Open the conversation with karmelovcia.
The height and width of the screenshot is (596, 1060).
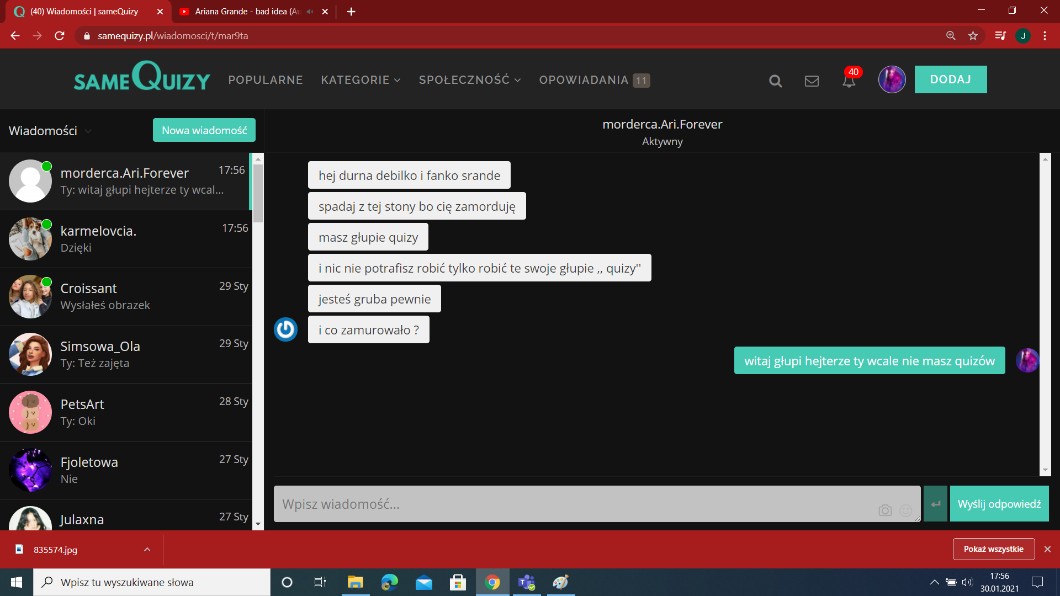coord(126,239)
